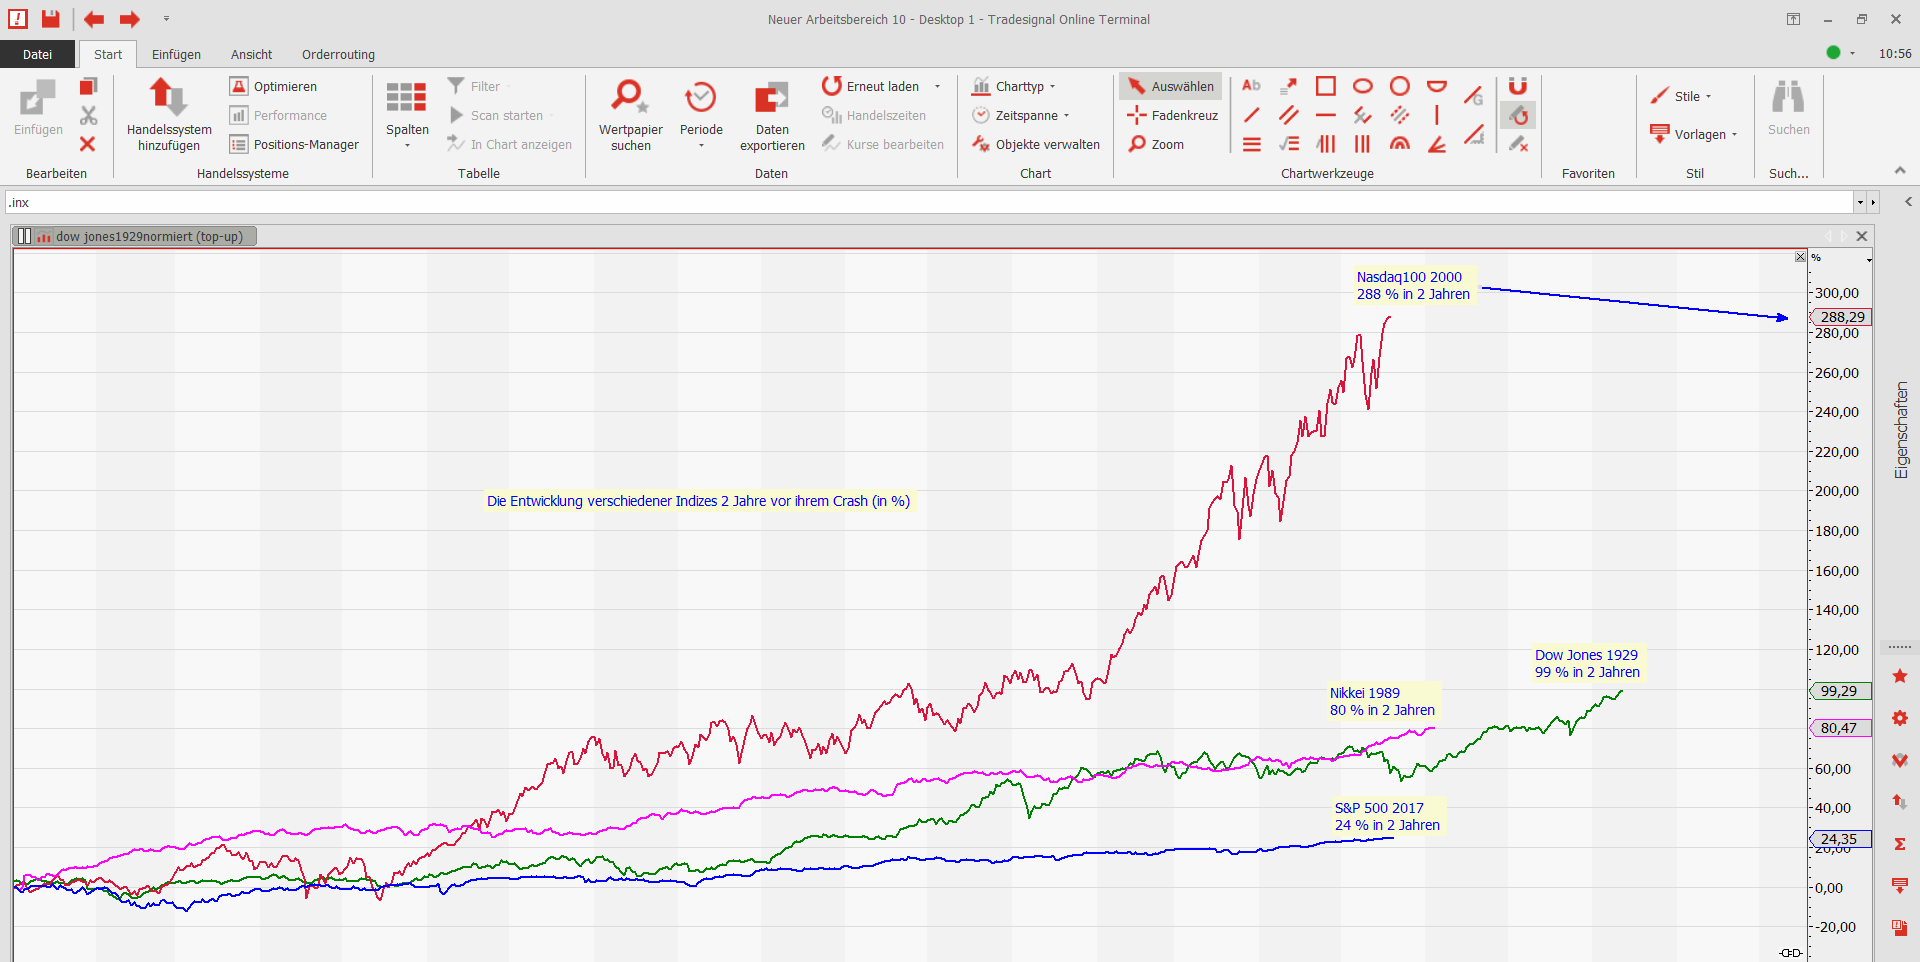Toggle the magnet snap tool
Image resolution: width=1920 pixels, height=962 pixels.
pyautogui.click(x=1518, y=86)
